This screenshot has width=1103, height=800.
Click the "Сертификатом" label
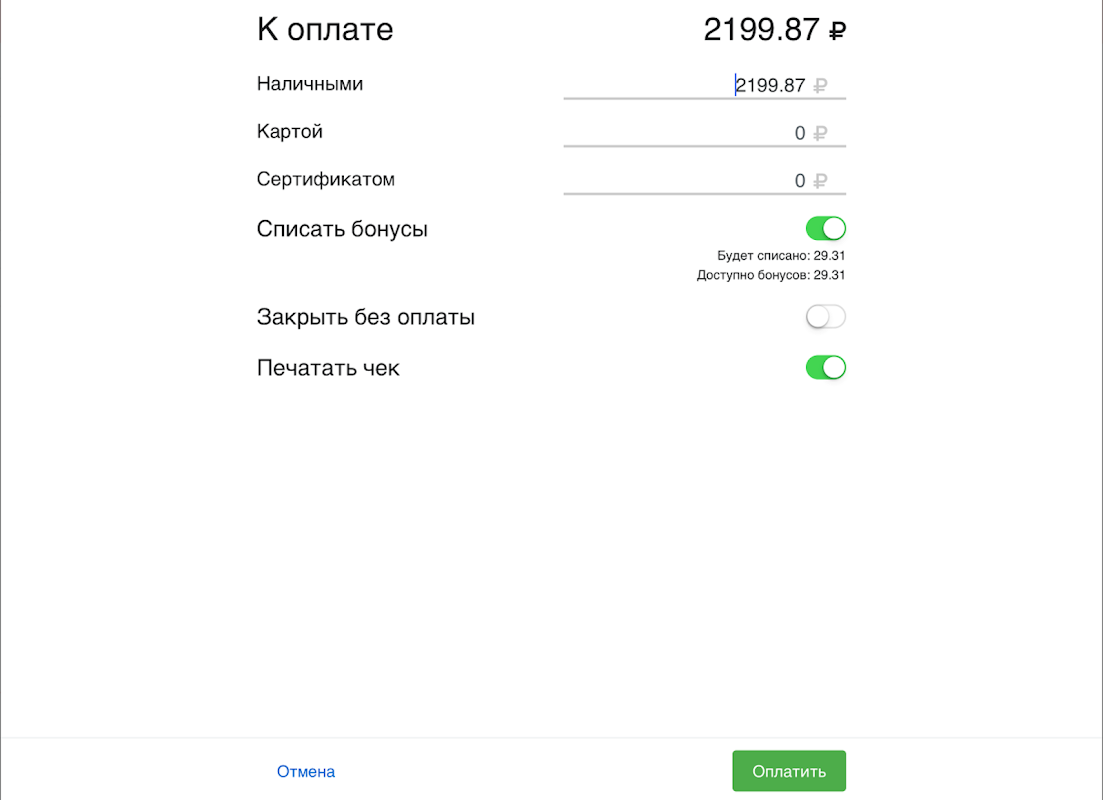(326, 180)
